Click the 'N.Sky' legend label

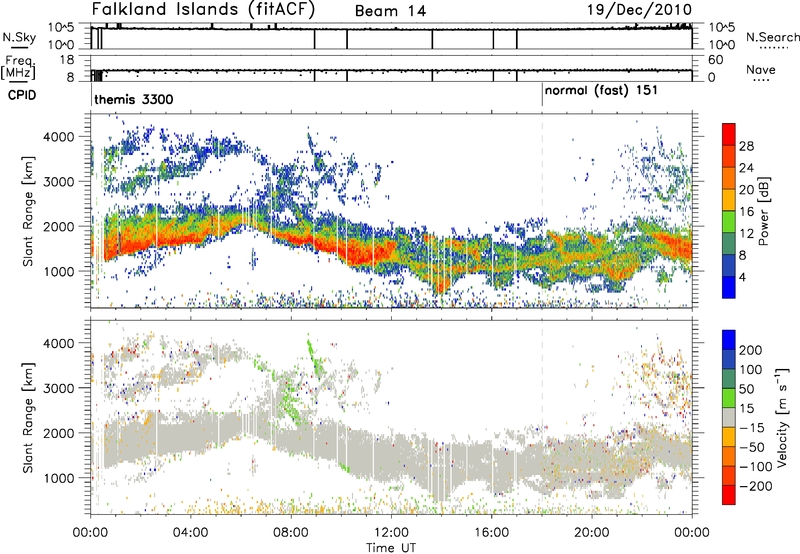pos(19,37)
